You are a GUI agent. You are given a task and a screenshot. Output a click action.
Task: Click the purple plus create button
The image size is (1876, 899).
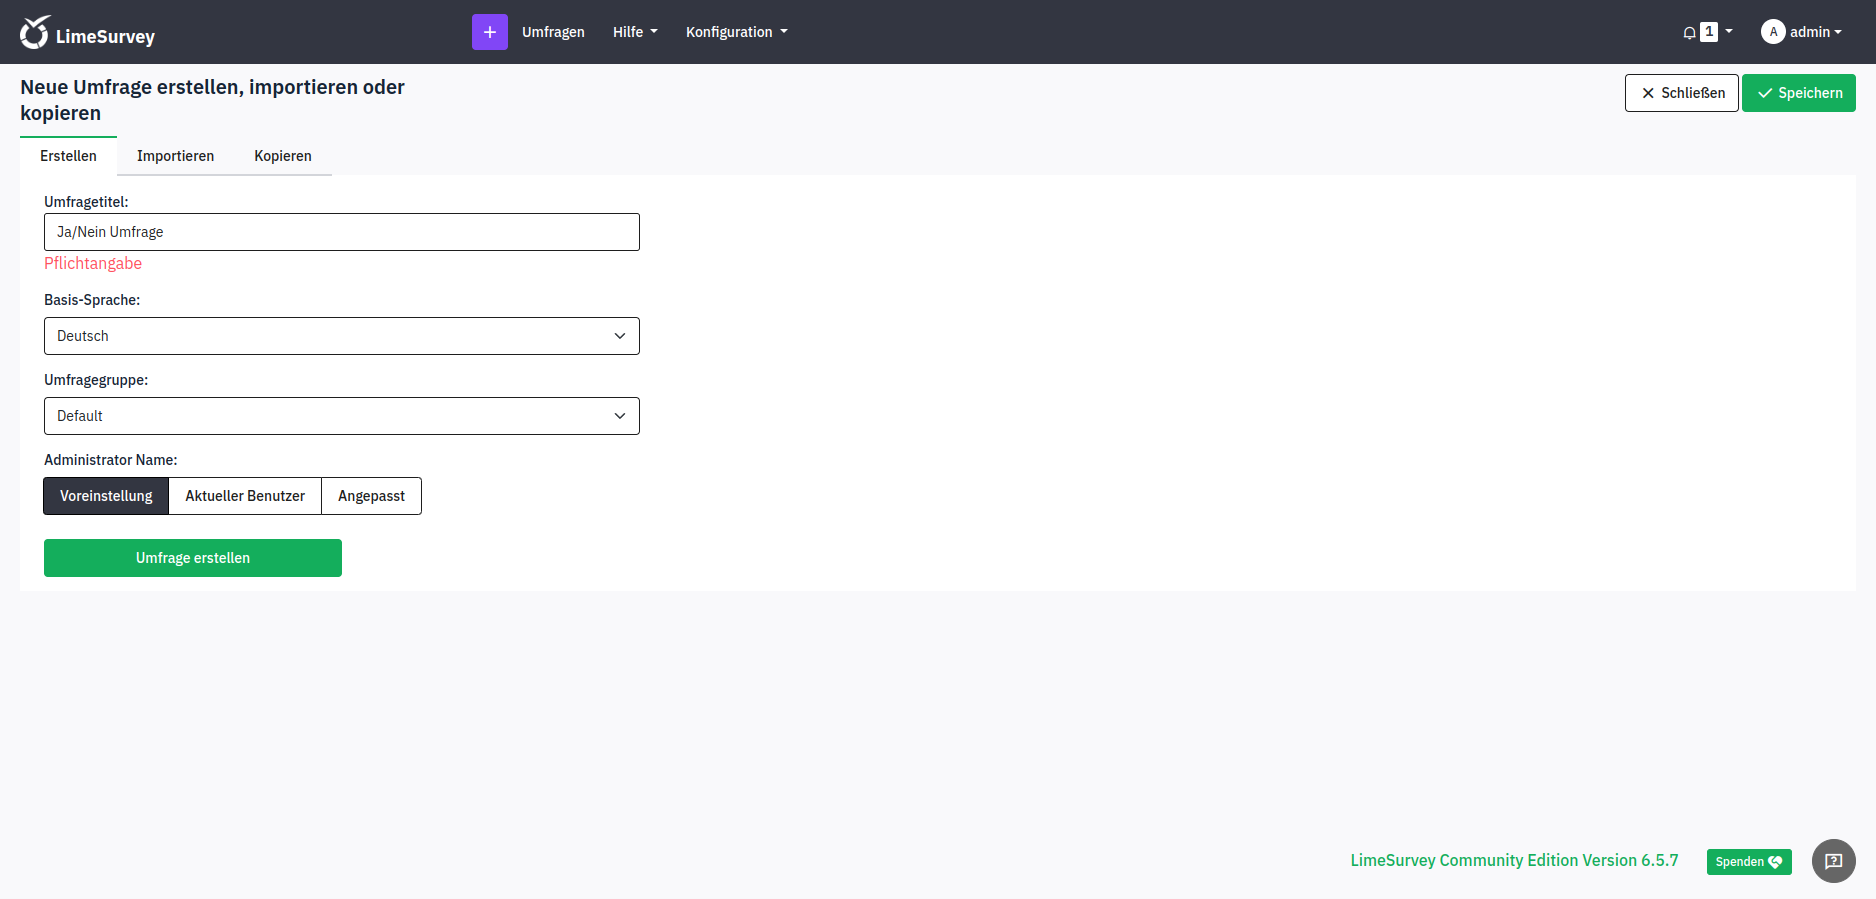[489, 32]
